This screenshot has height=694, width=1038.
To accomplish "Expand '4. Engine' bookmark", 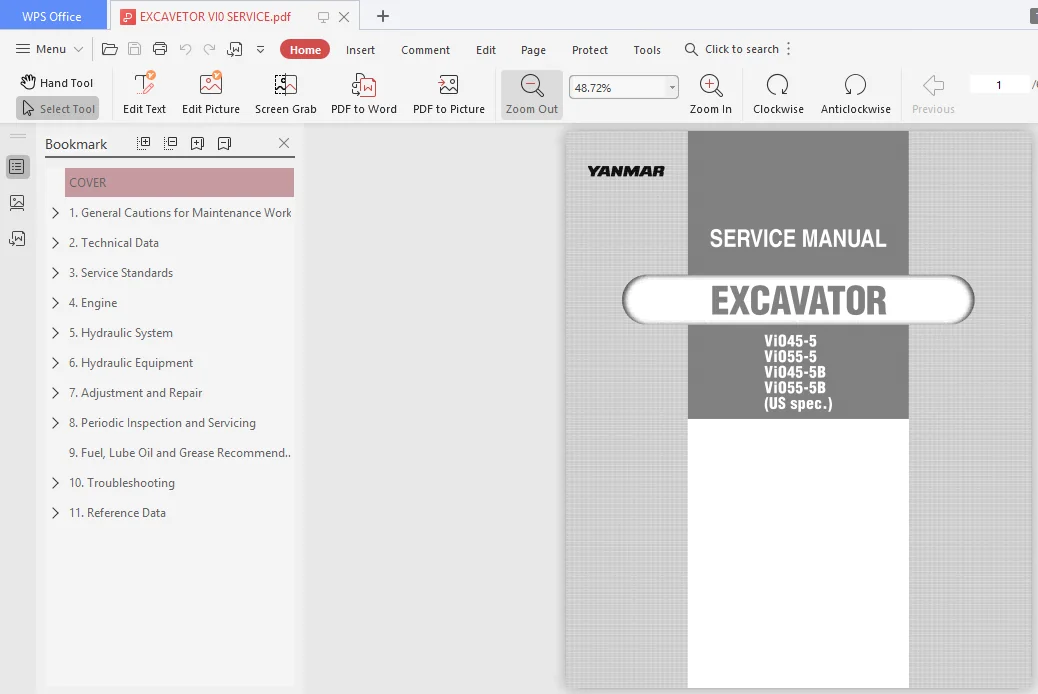I will (x=56, y=303).
